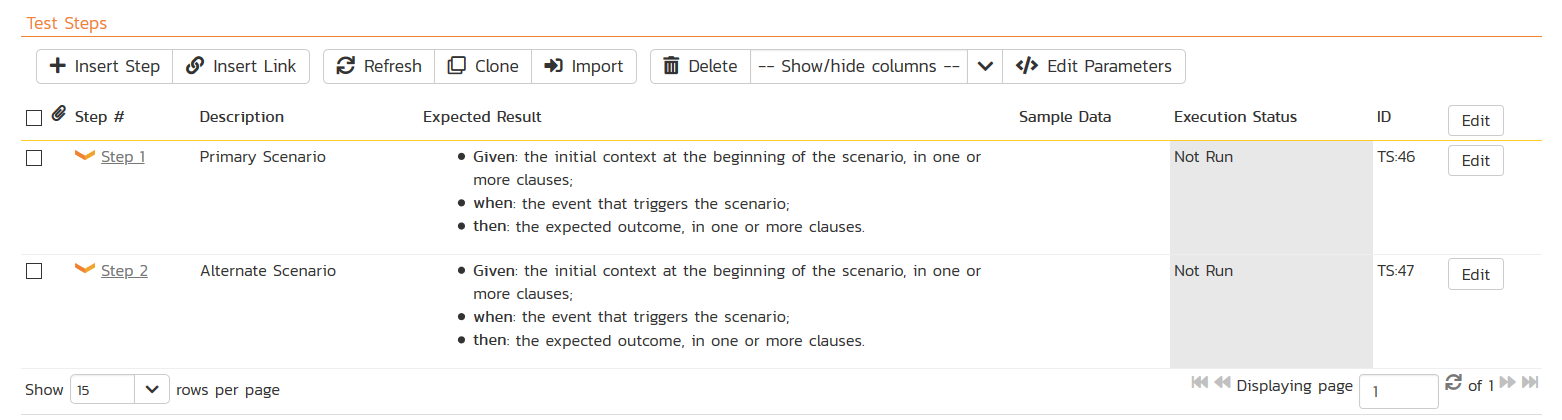Refresh the test steps list
Screen dimensions: 1562x420
point(379,66)
